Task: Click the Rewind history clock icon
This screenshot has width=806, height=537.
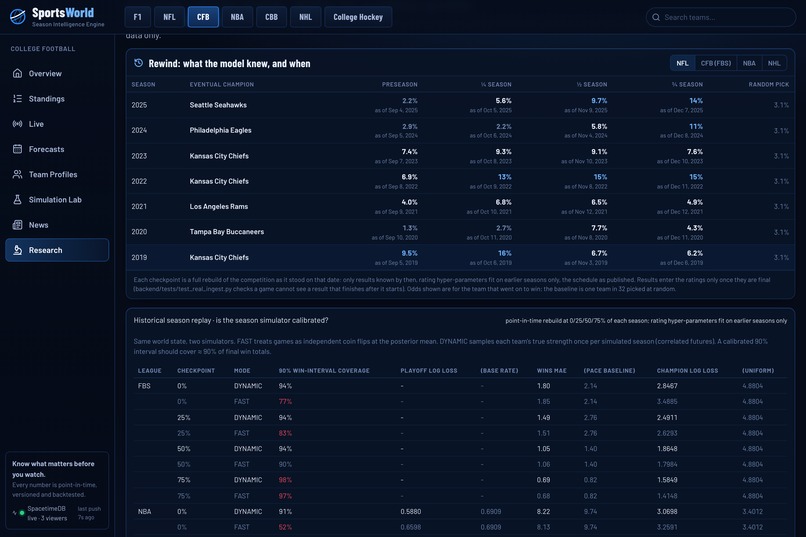Action: 138,63
